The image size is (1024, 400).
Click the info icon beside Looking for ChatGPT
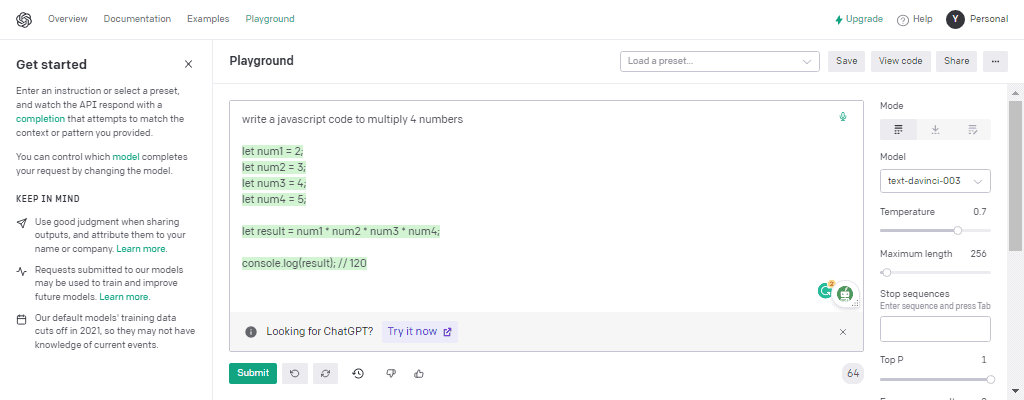coord(251,332)
